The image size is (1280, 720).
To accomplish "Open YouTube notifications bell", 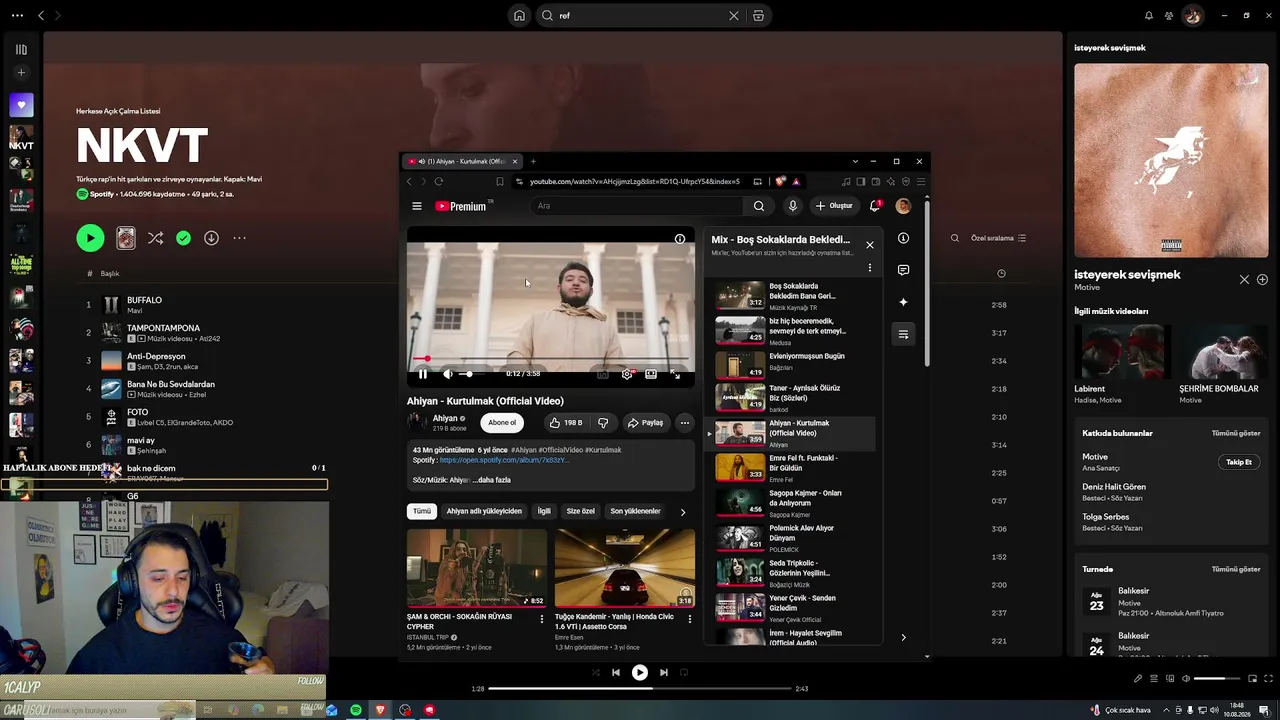I will [875, 206].
